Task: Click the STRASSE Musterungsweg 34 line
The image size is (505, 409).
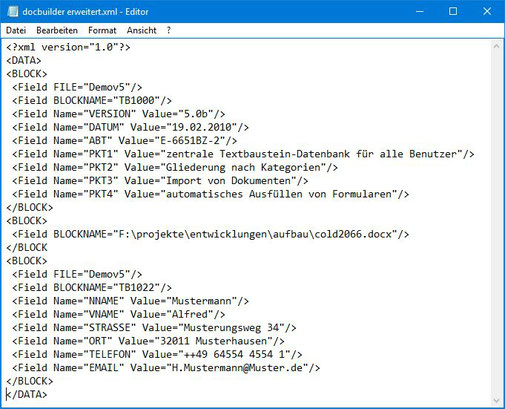Action: pos(154,328)
